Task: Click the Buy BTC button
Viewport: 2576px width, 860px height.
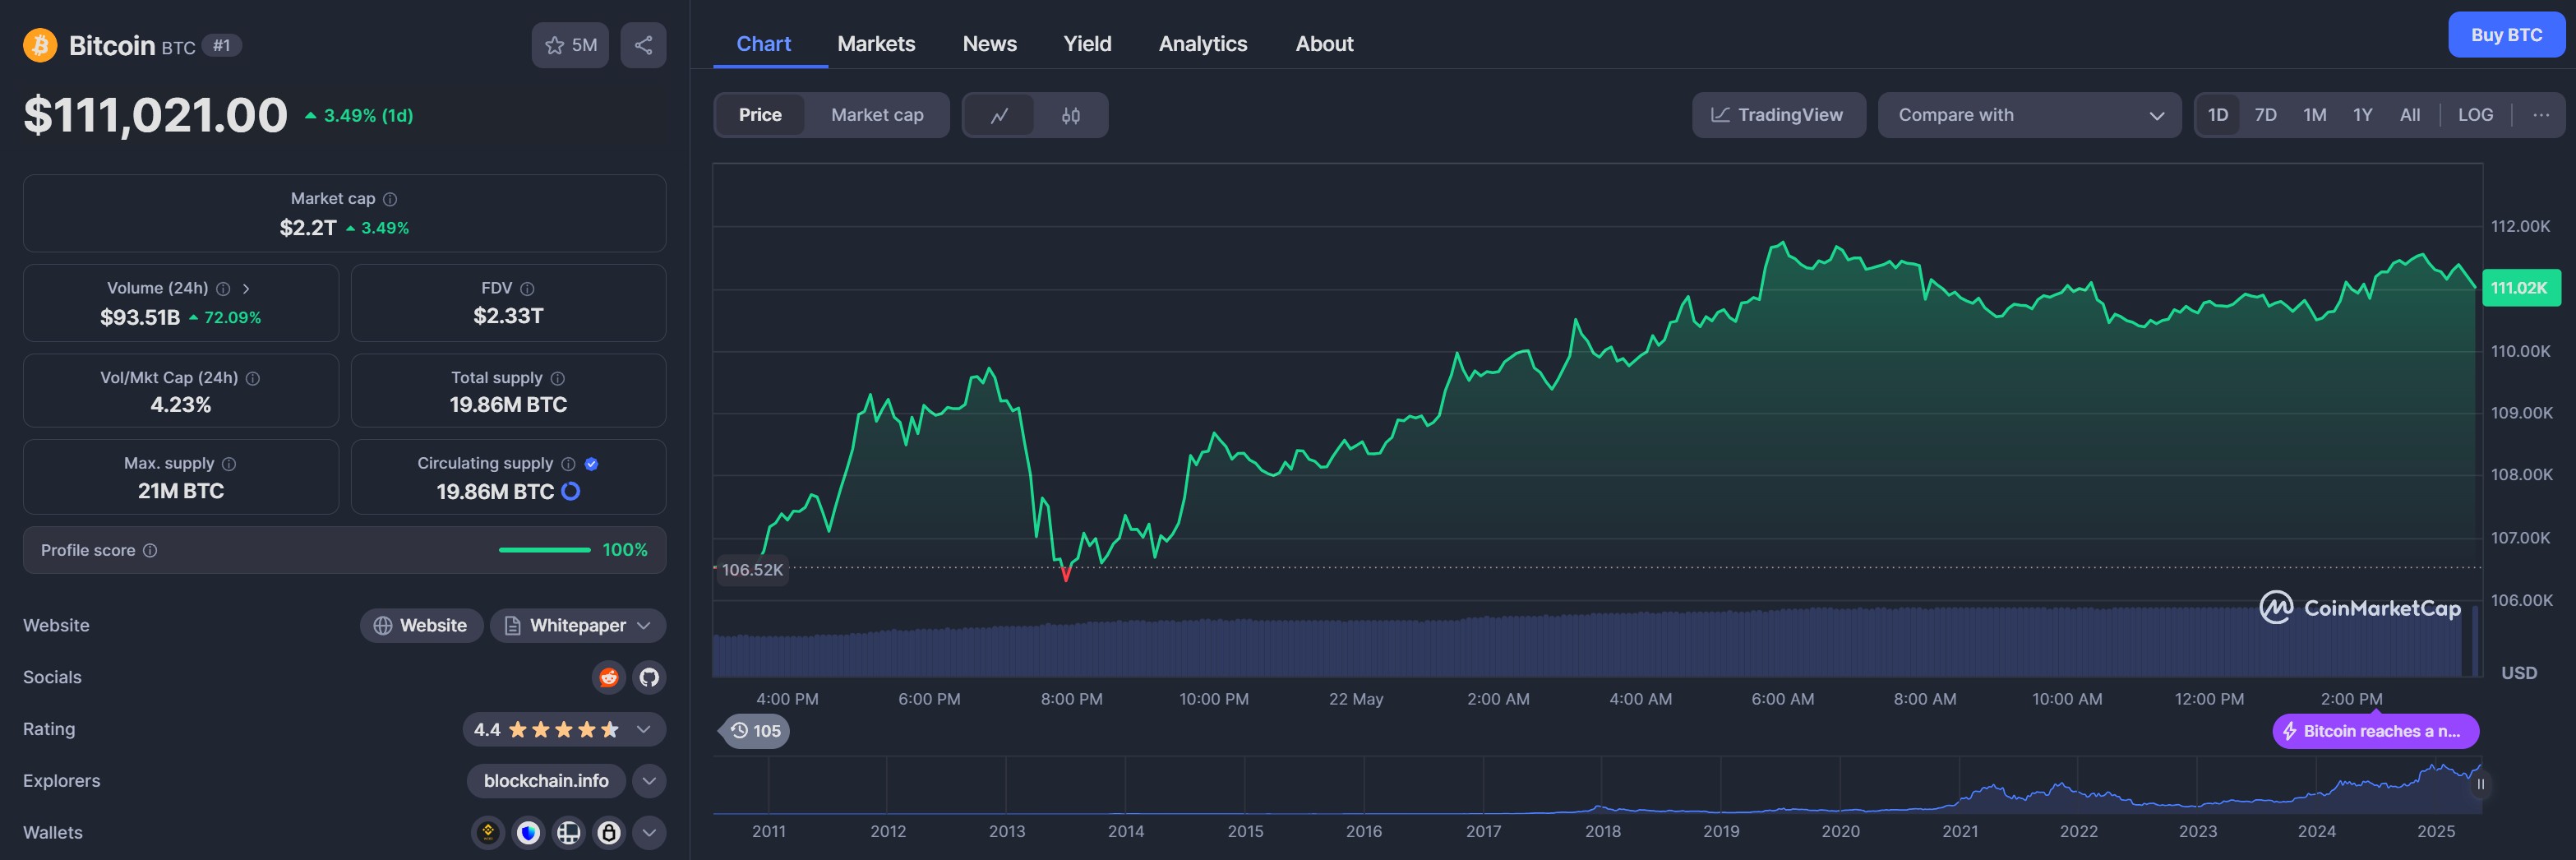Action: tap(2506, 35)
